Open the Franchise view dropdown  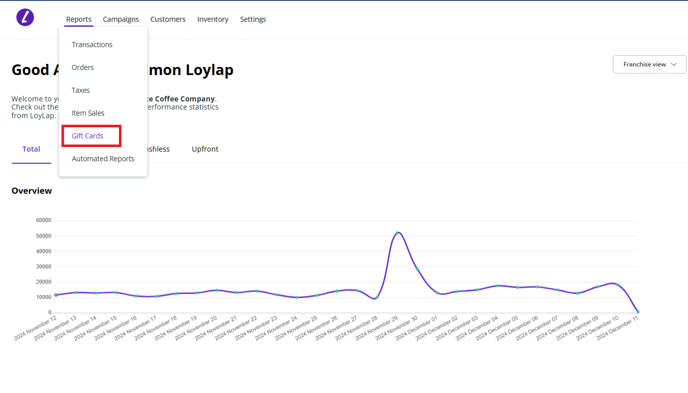(649, 64)
